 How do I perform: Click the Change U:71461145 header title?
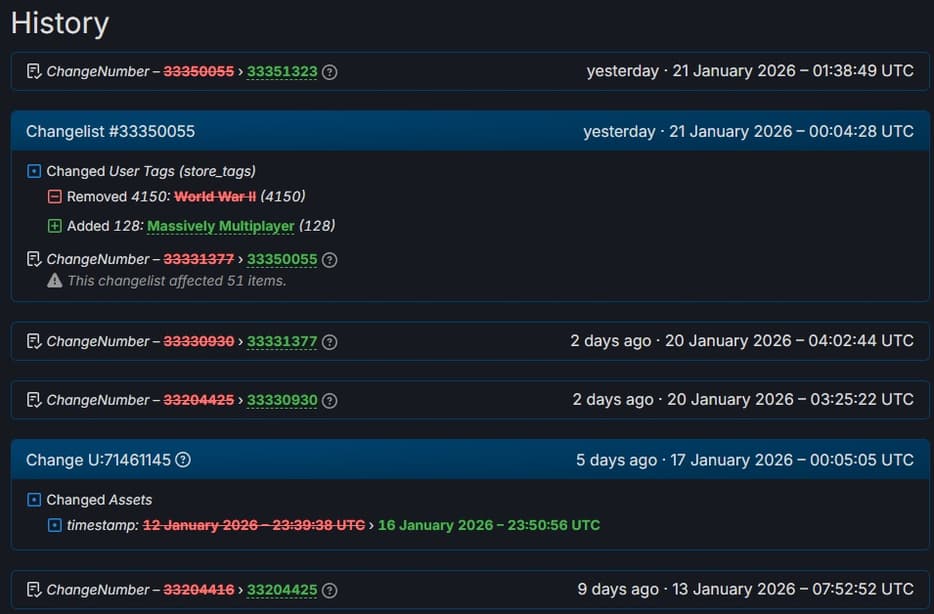tap(98, 460)
